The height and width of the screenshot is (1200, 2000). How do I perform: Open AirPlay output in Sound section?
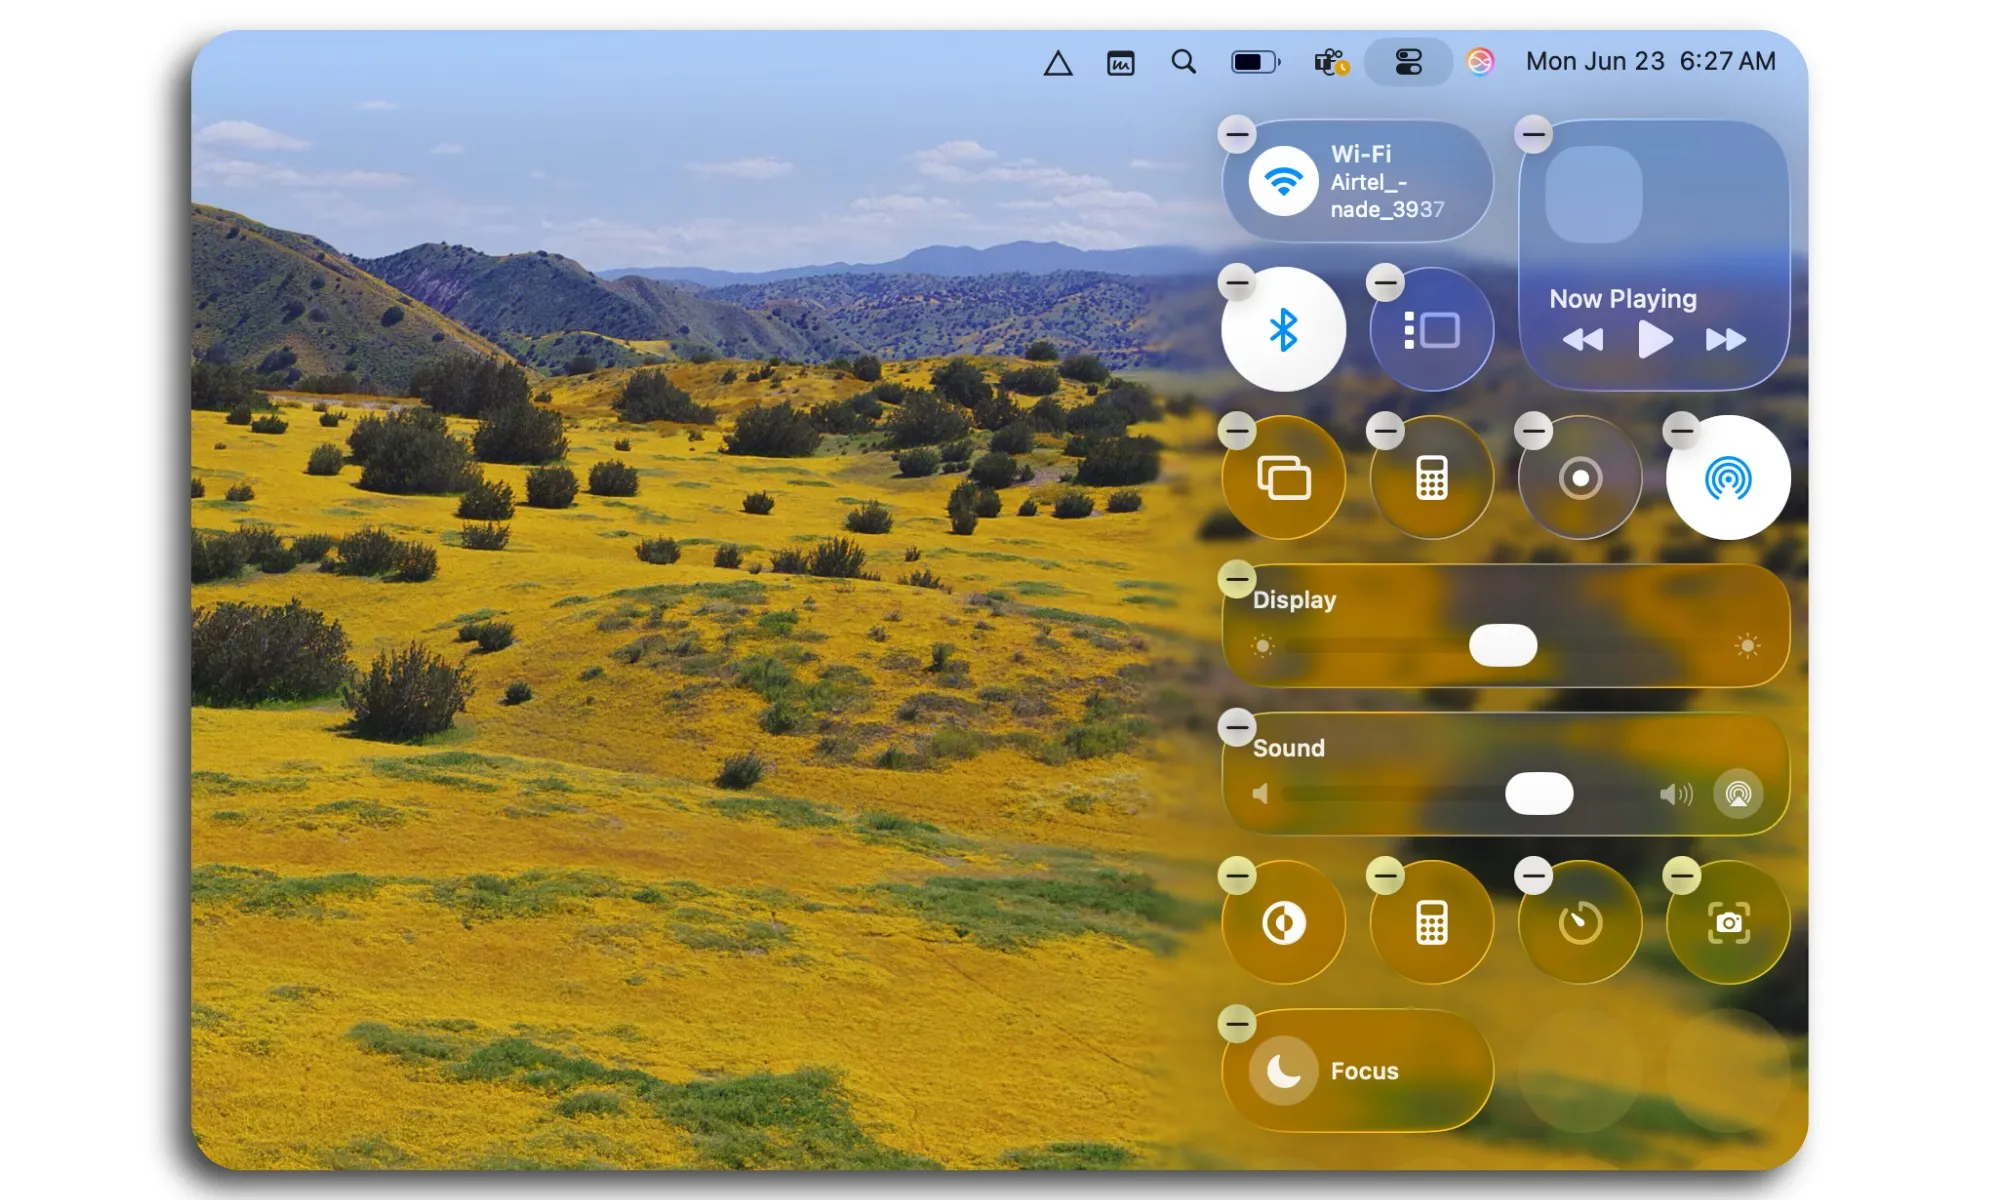[x=1740, y=793]
